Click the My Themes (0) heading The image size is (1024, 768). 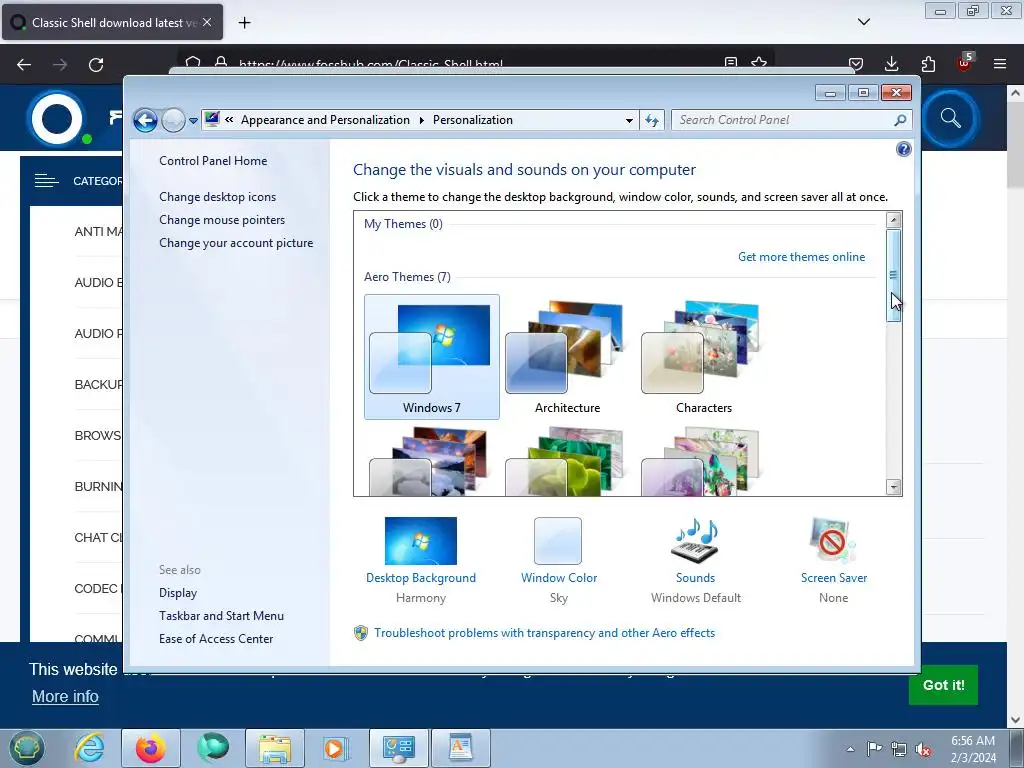pyautogui.click(x=403, y=224)
